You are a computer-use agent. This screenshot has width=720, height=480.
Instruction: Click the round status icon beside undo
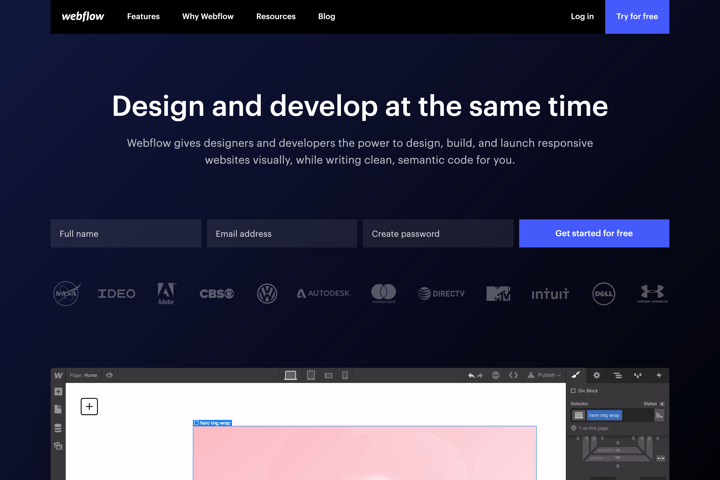(495, 375)
